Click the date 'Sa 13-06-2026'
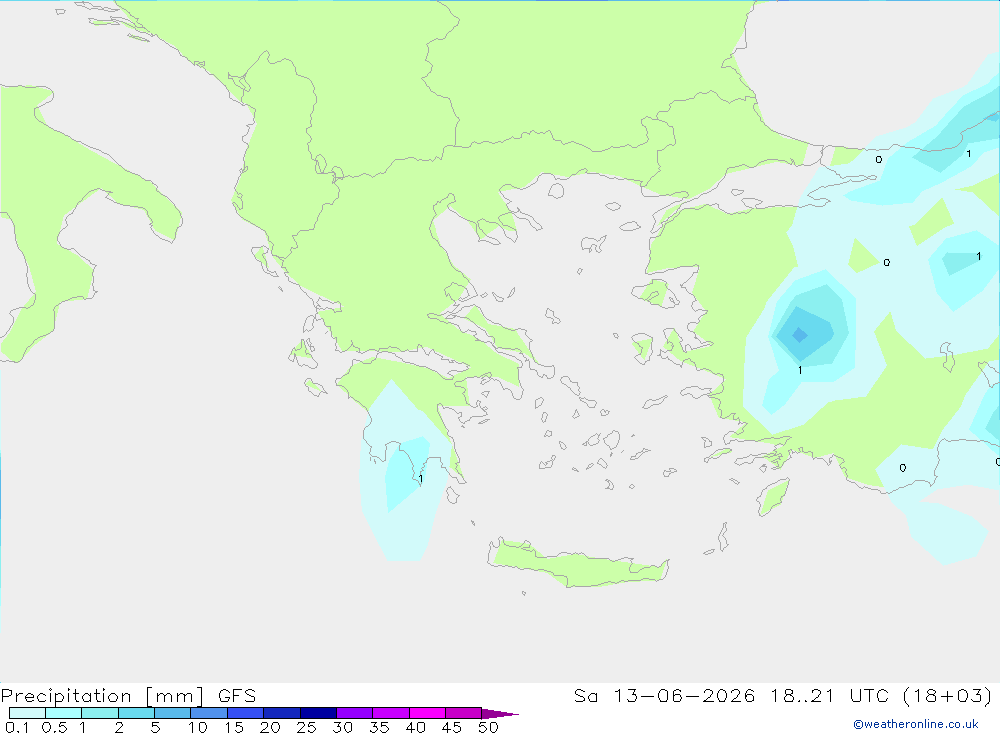This screenshot has width=1000, height=733. click(x=665, y=696)
